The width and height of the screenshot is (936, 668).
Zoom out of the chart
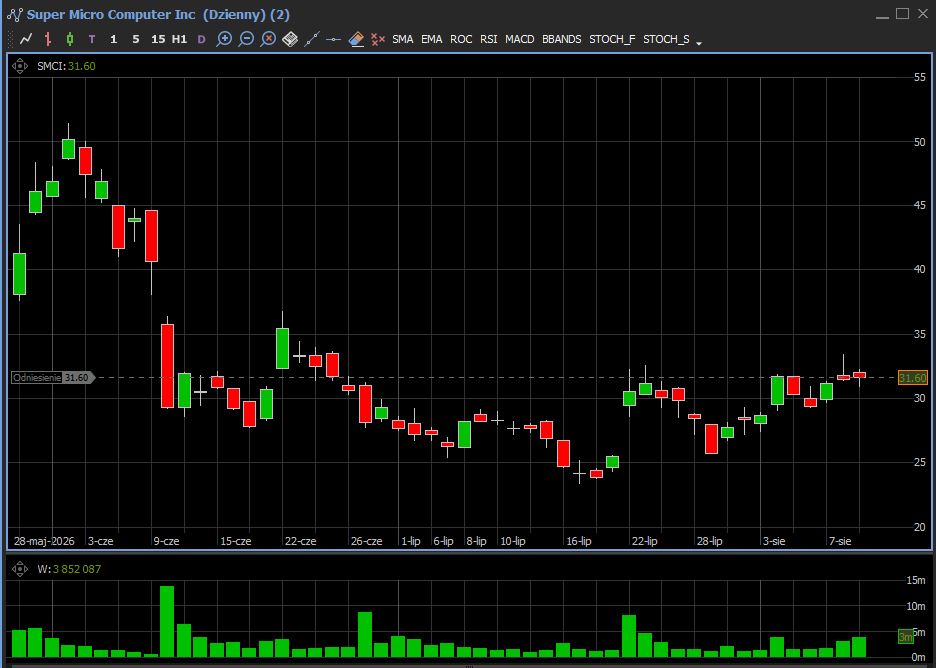tap(246, 39)
